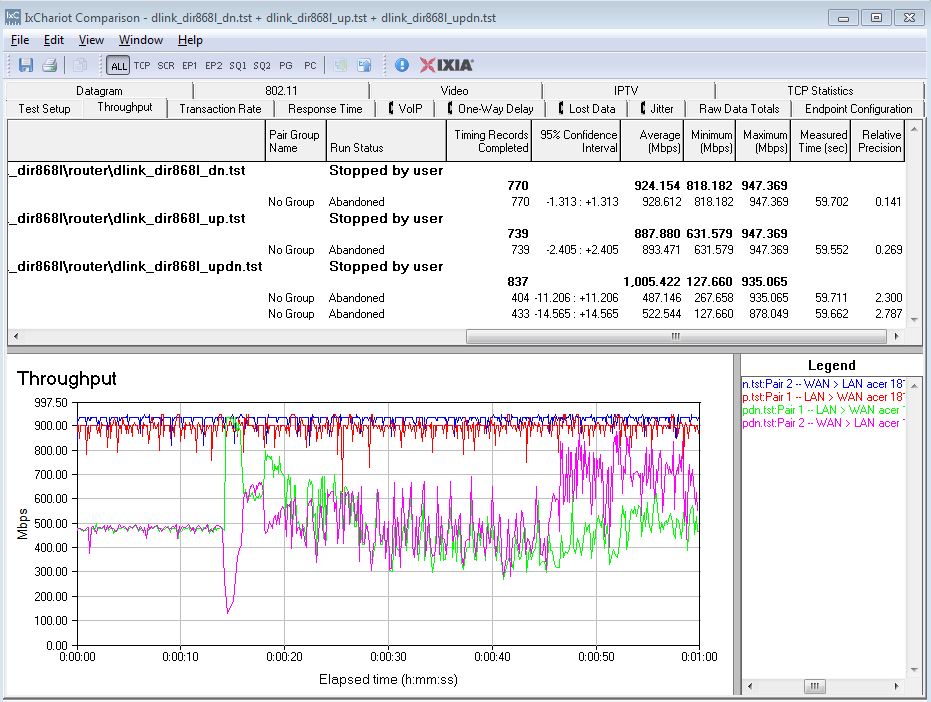Select the SCR filter button
The height and width of the screenshot is (702, 931).
point(166,66)
